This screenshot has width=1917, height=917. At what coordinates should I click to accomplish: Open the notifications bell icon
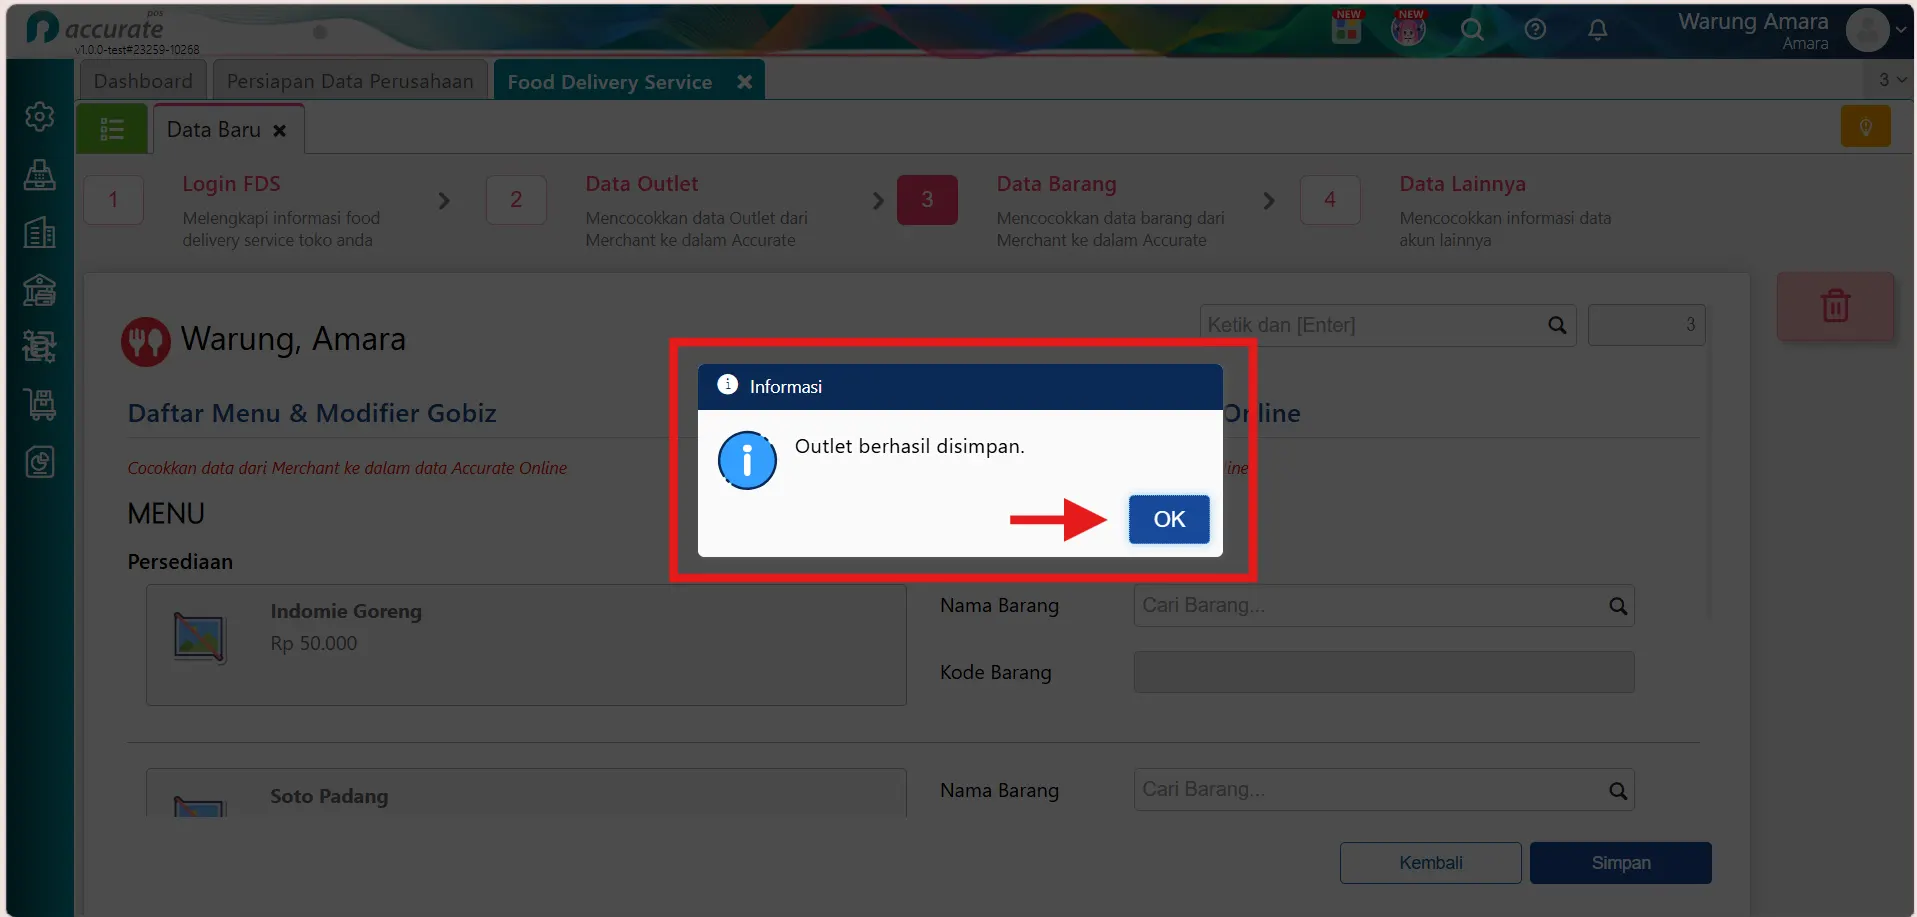[1597, 30]
